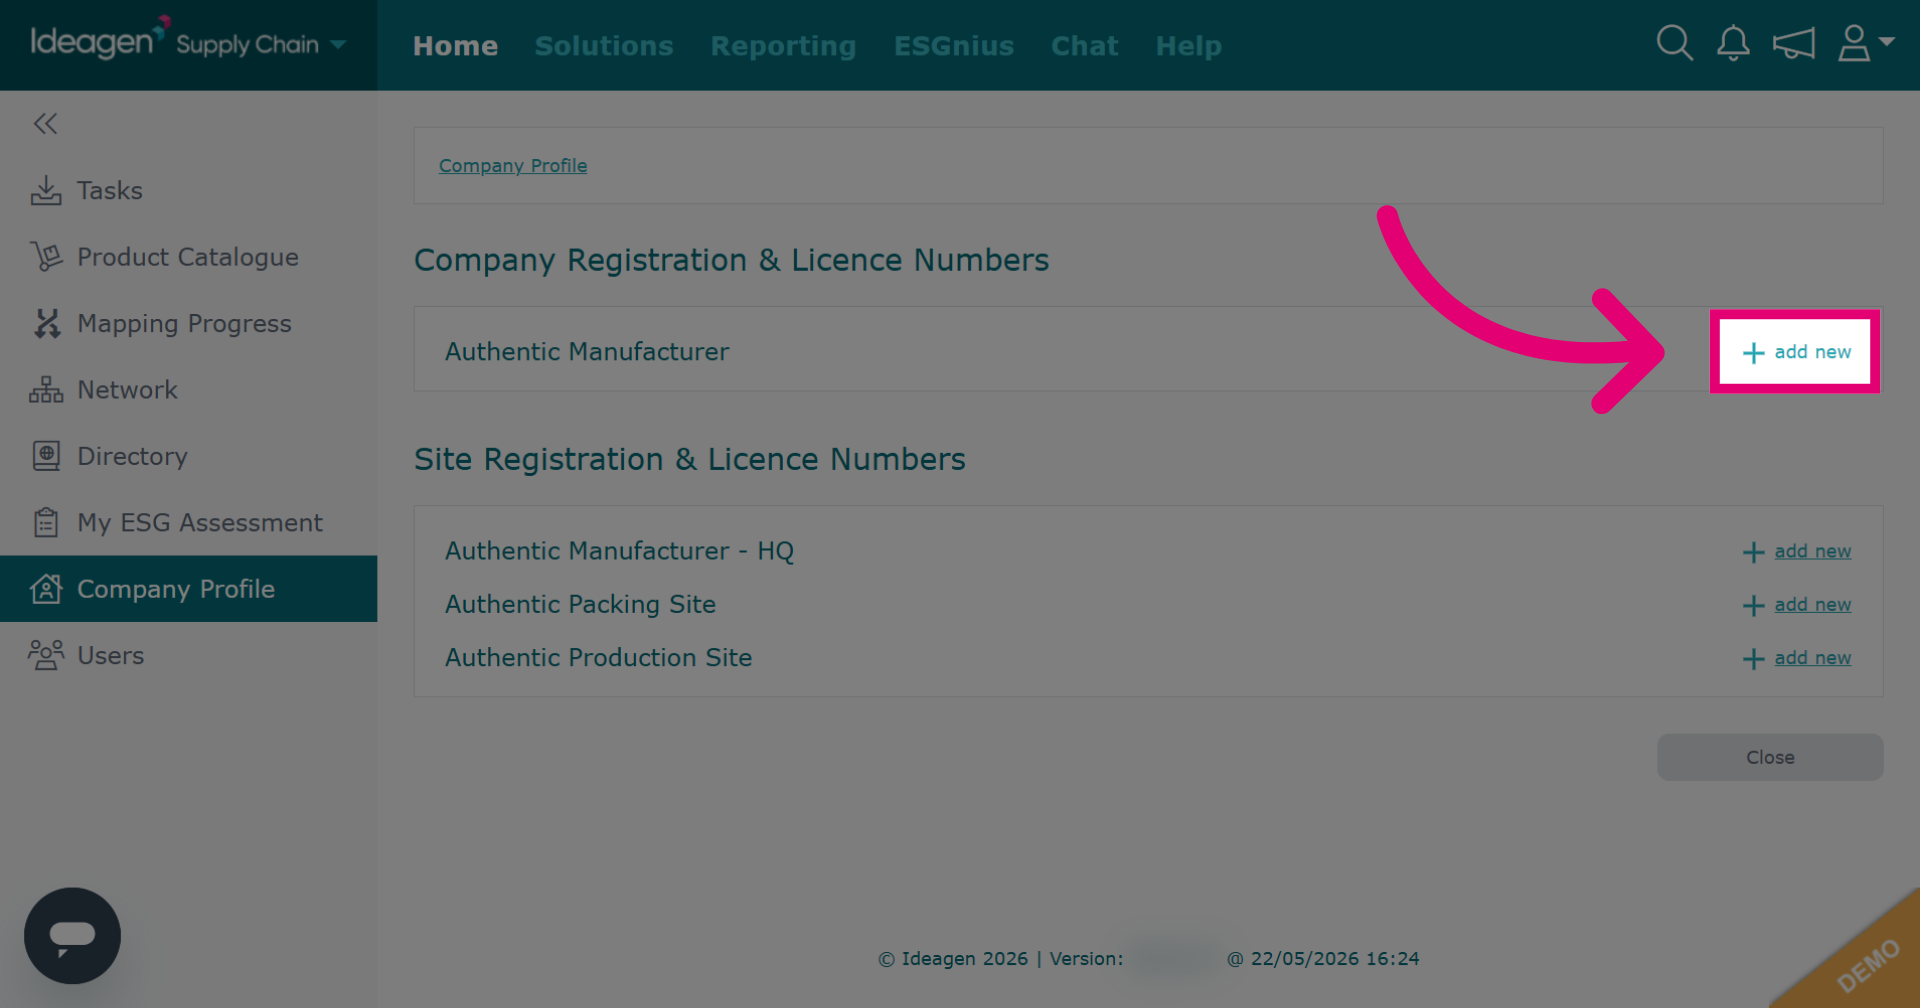Open the Help menu
Screen dimensions: 1920x1008
point(1189,46)
